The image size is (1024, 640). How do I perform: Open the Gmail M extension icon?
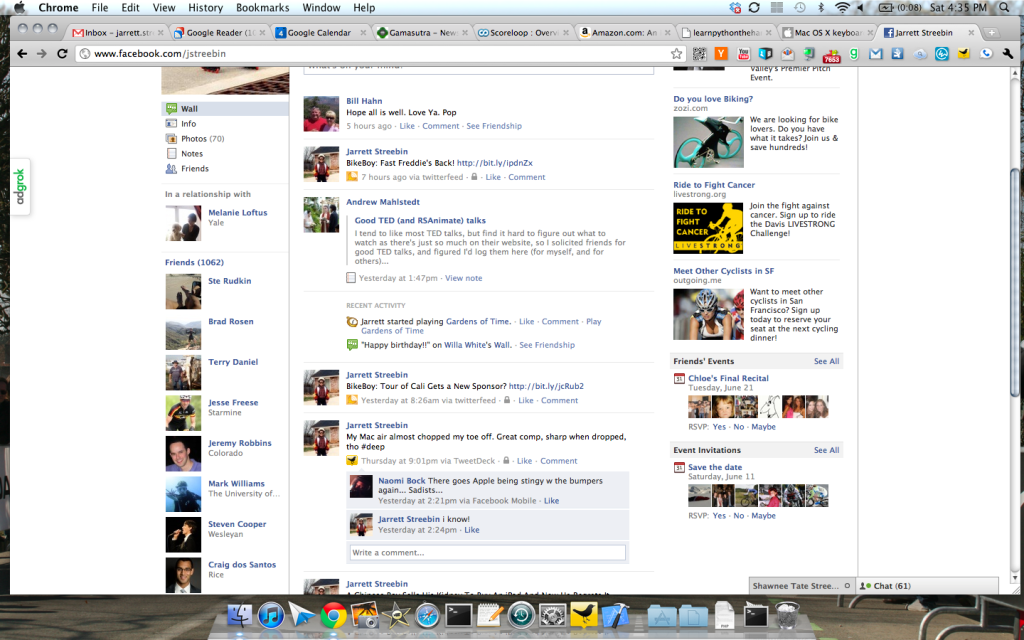[x=876, y=54]
